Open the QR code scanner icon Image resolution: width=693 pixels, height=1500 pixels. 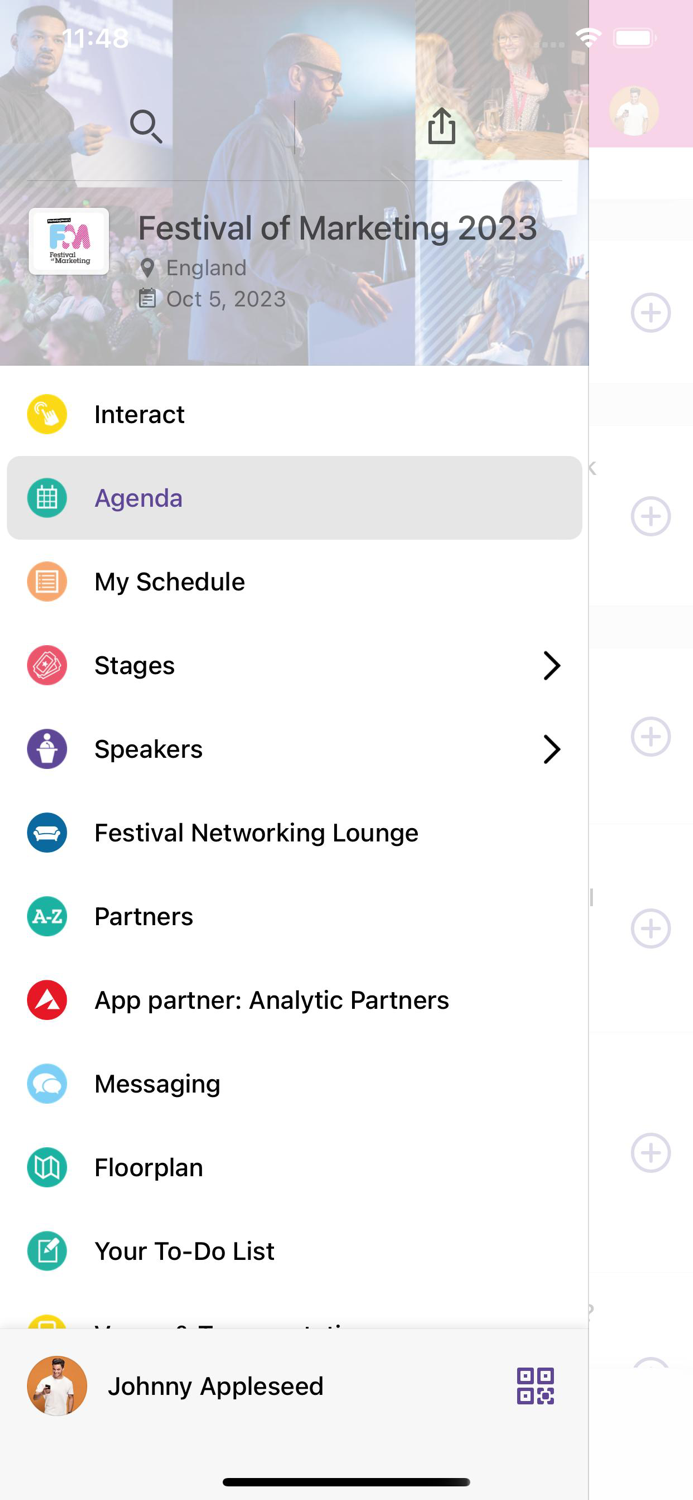point(536,1386)
